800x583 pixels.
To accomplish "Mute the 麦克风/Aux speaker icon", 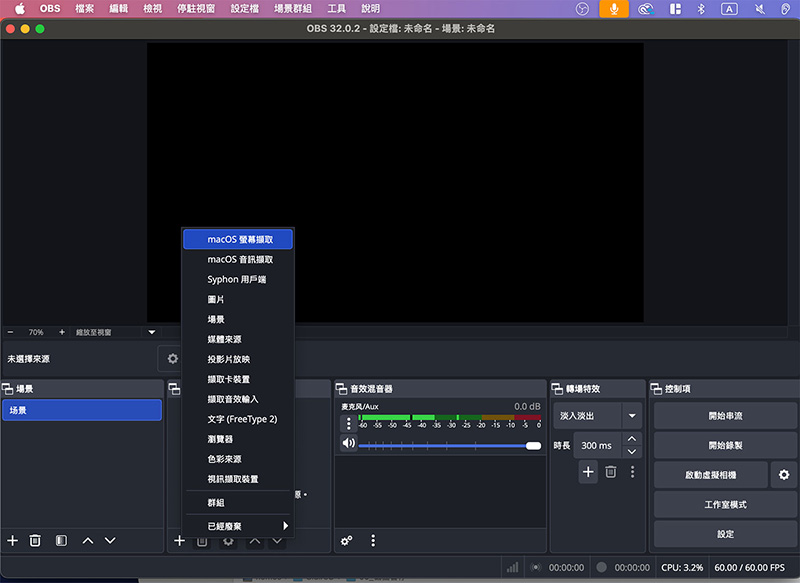I will 348,443.
